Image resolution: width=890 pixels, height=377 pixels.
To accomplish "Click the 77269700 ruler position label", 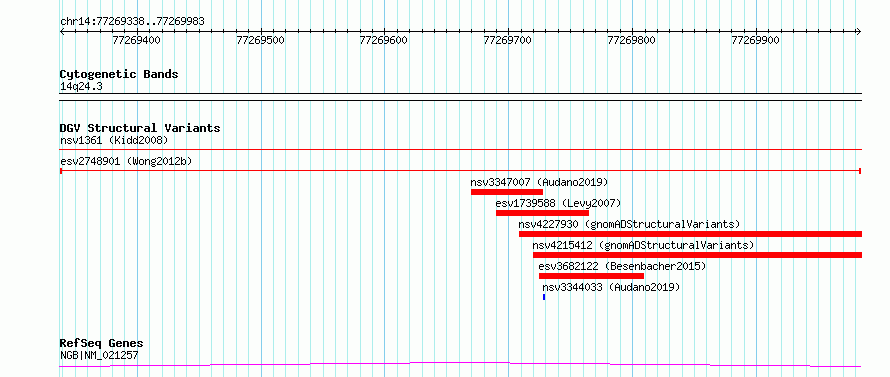I will [507, 40].
